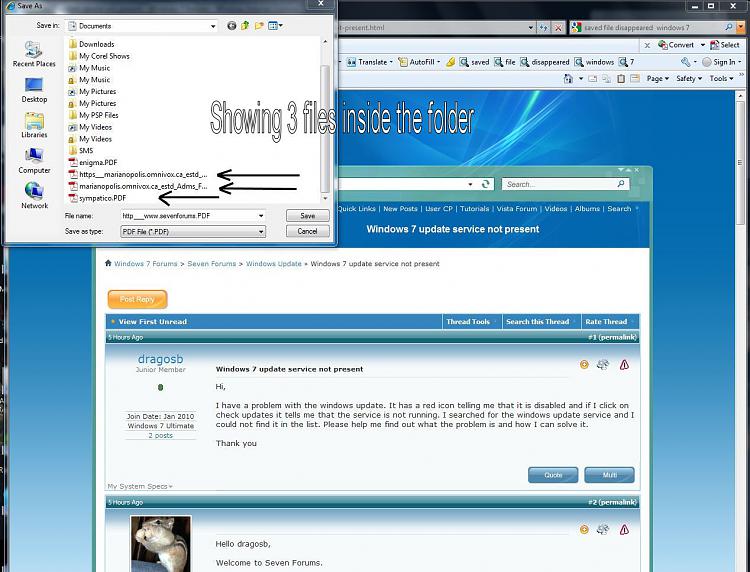The height and width of the screenshot is (572, 750).
Task: Expand search provider dropdown arrow
Action: (x=740, y=28)
